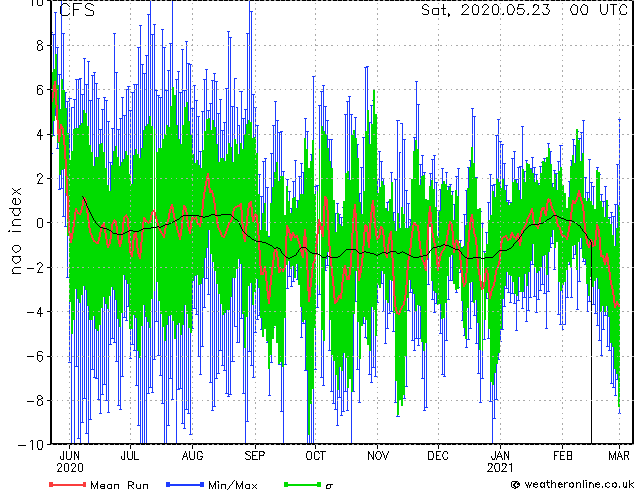Click the NOV axis label
The height and width of the screenshot is (490, 634).
coord(378,456)
